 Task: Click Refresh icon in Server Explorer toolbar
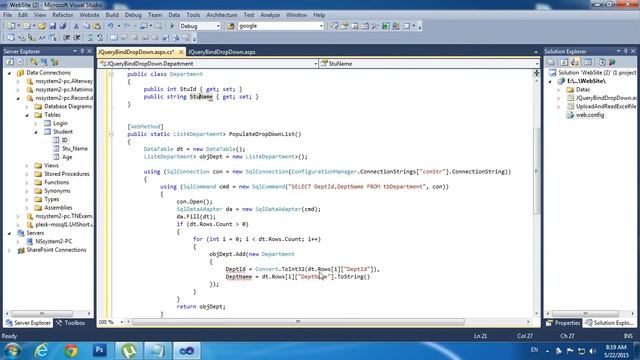10,62
